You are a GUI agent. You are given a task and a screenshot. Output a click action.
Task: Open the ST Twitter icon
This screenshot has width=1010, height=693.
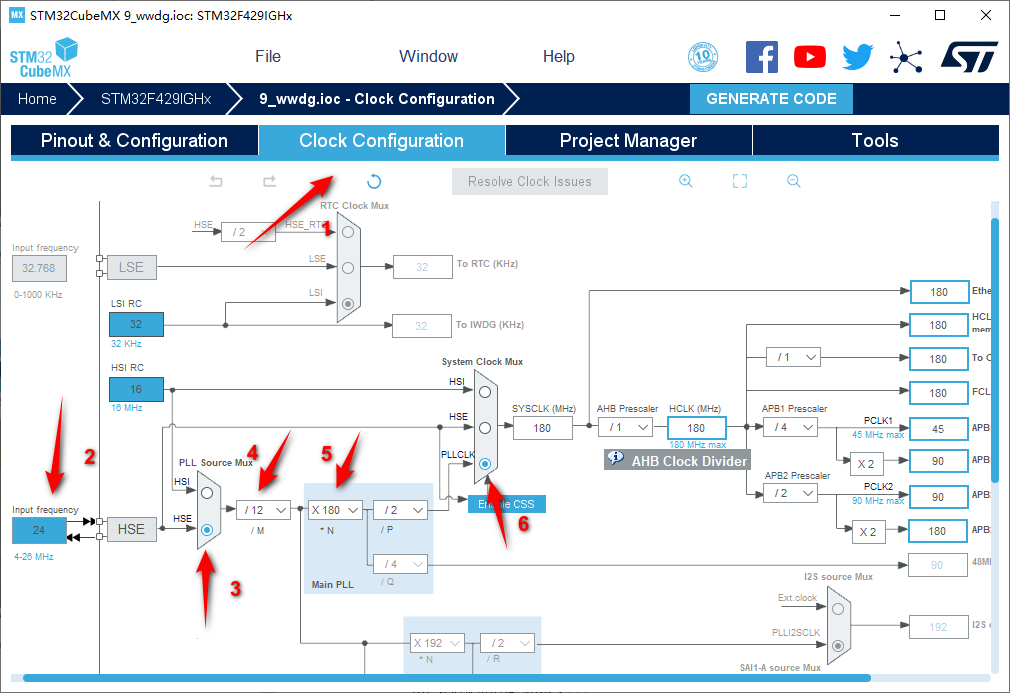pos(857,57)
